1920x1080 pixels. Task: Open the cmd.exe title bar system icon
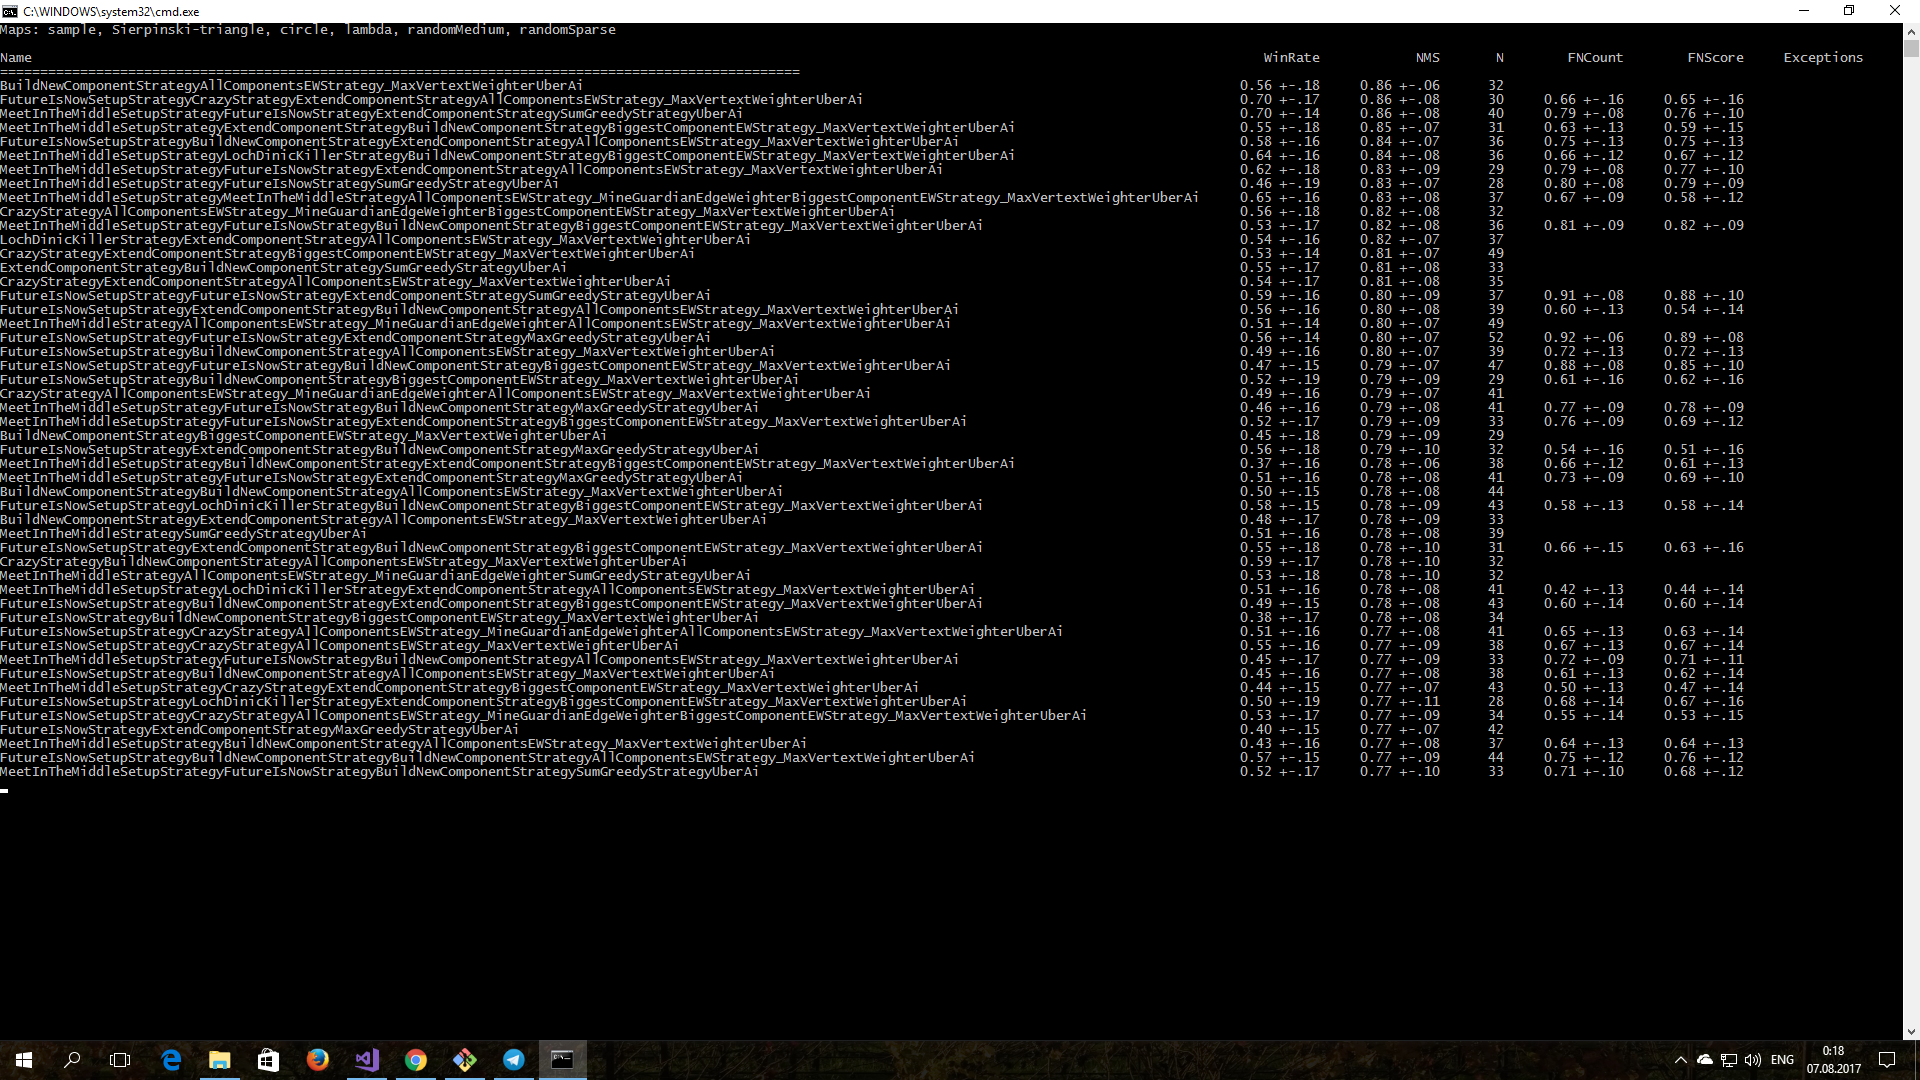tap(10, 11)
